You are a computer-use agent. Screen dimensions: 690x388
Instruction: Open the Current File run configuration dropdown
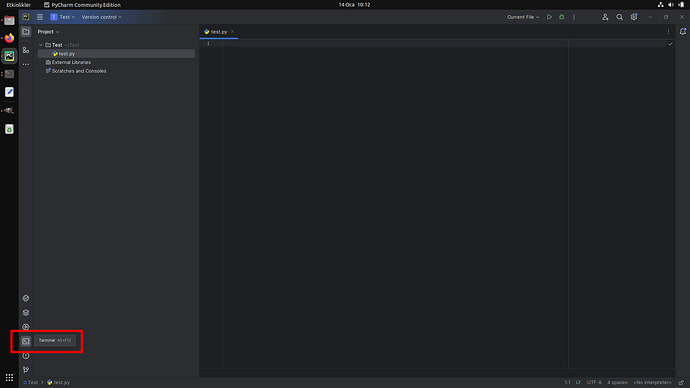523,17
